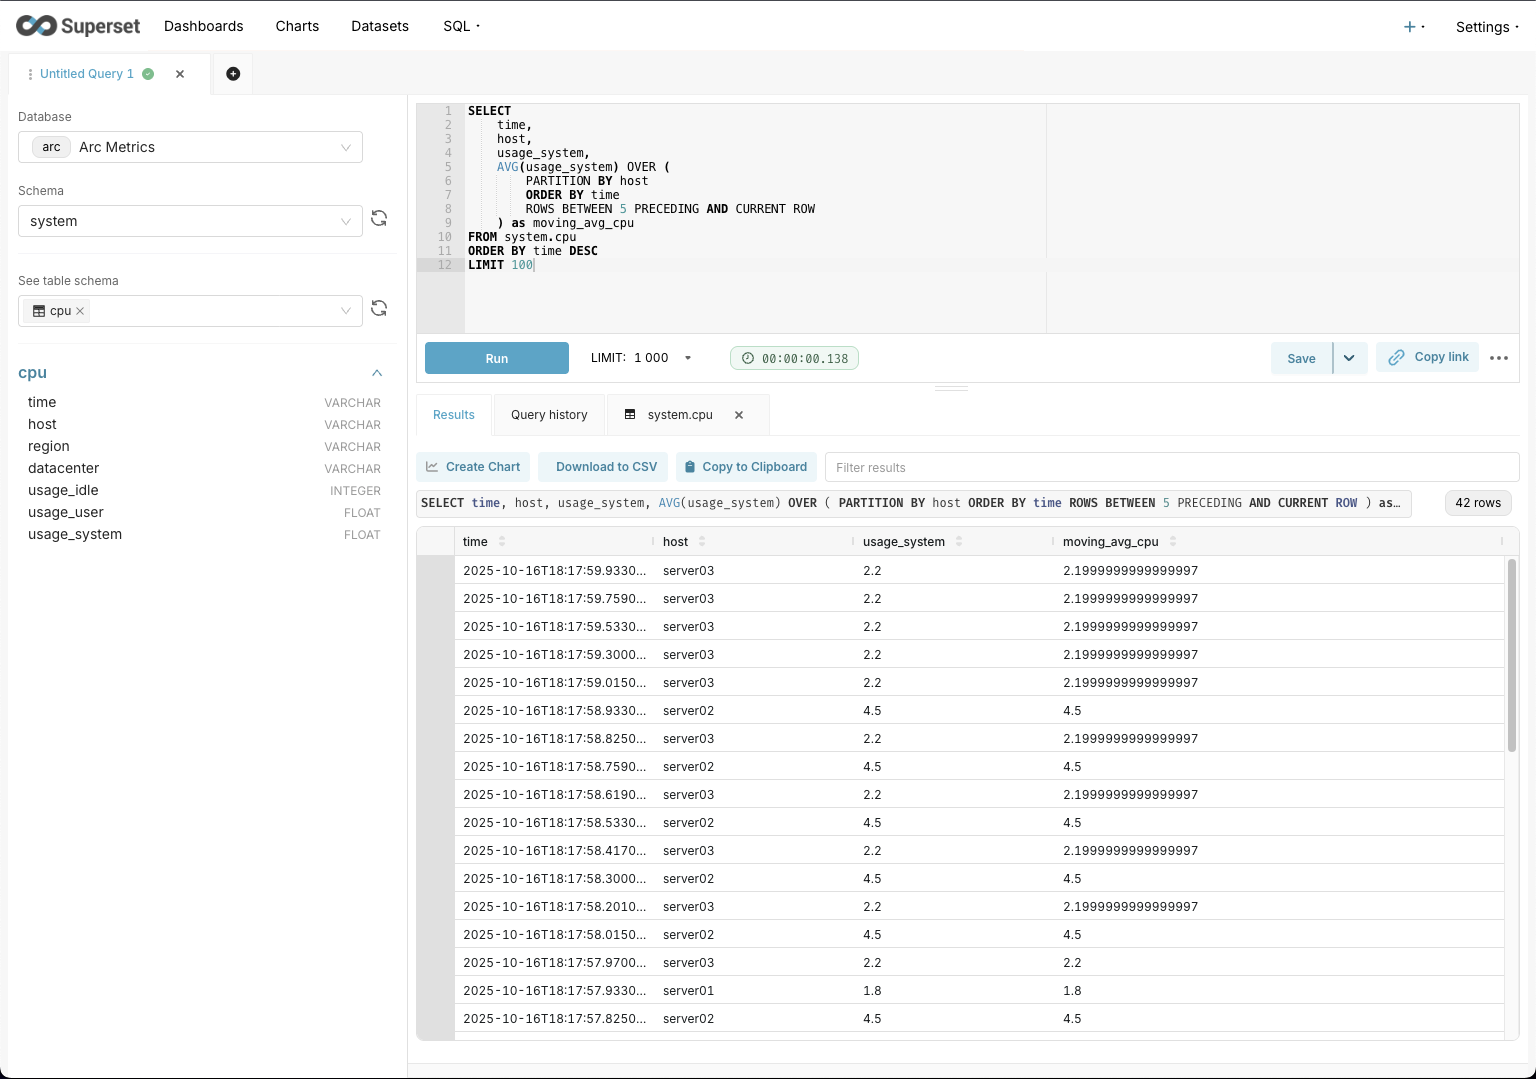The width and height of the screenshot is (1536, 1079).
Task: Refresh the table list
Action: tap(379, 309)
